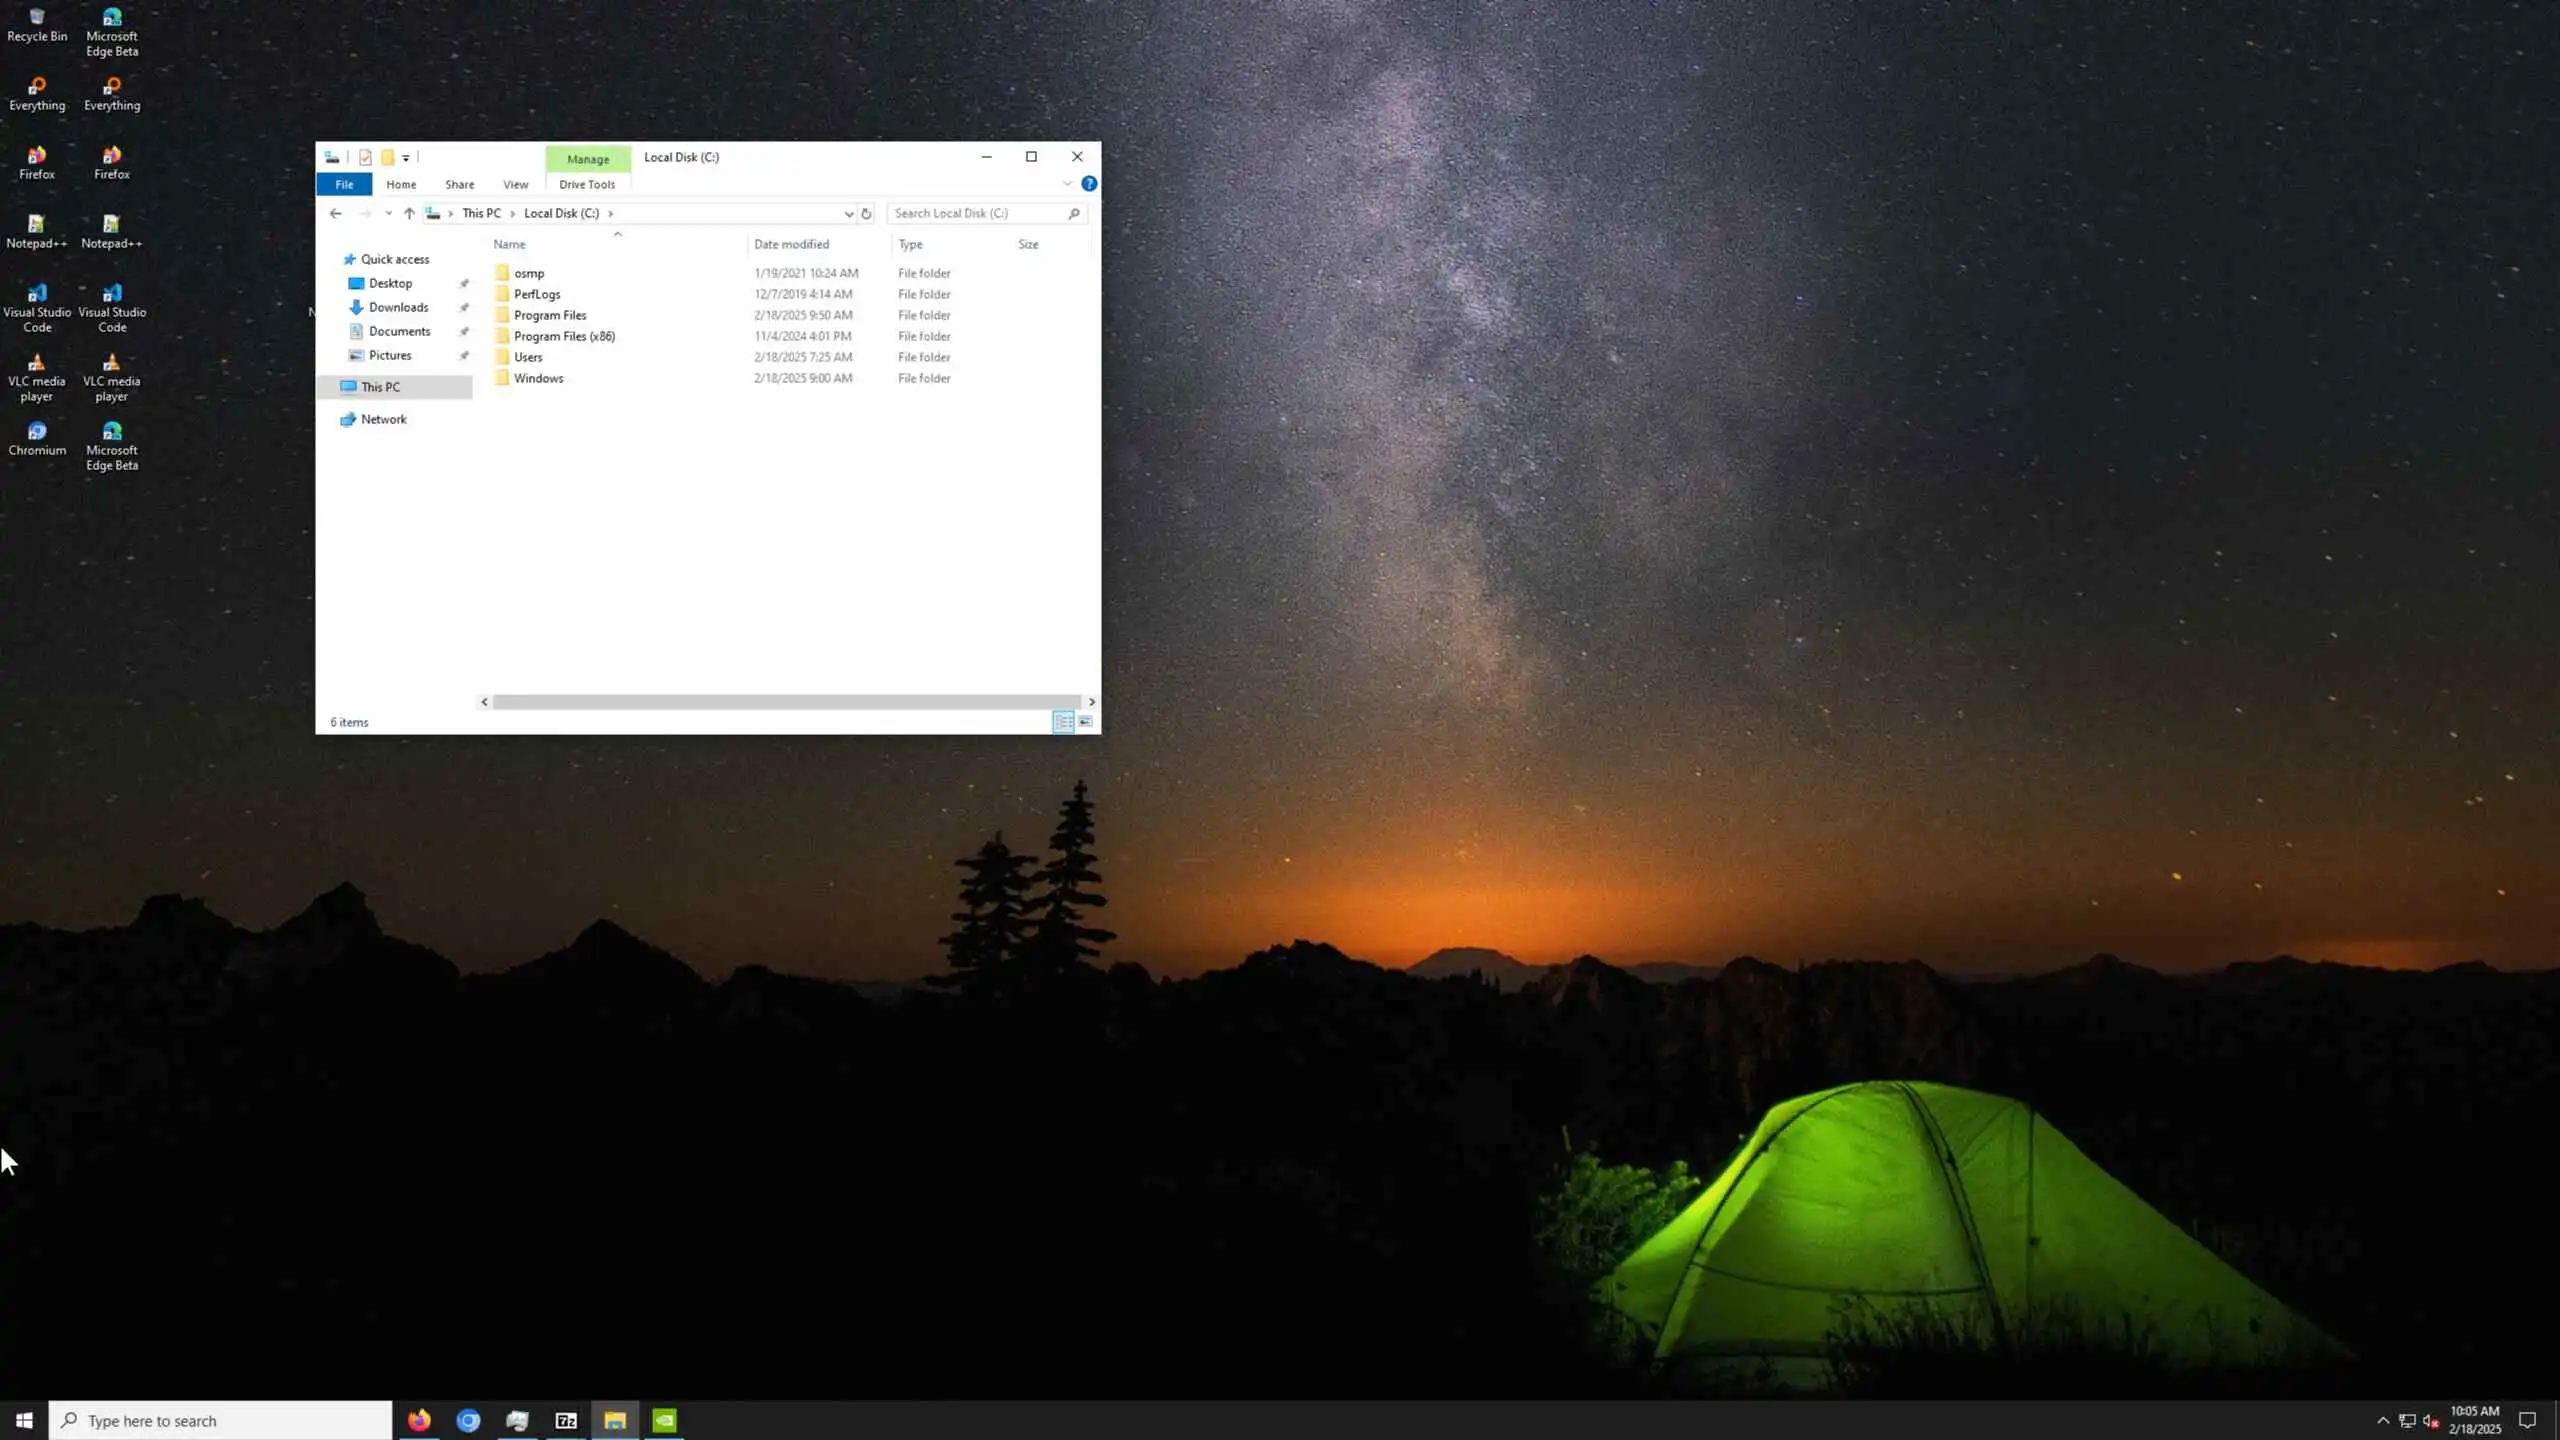This screenshot has width=2560, height=1440.
Task: Go up one level with the Up arrow
Action: [409, 213]
